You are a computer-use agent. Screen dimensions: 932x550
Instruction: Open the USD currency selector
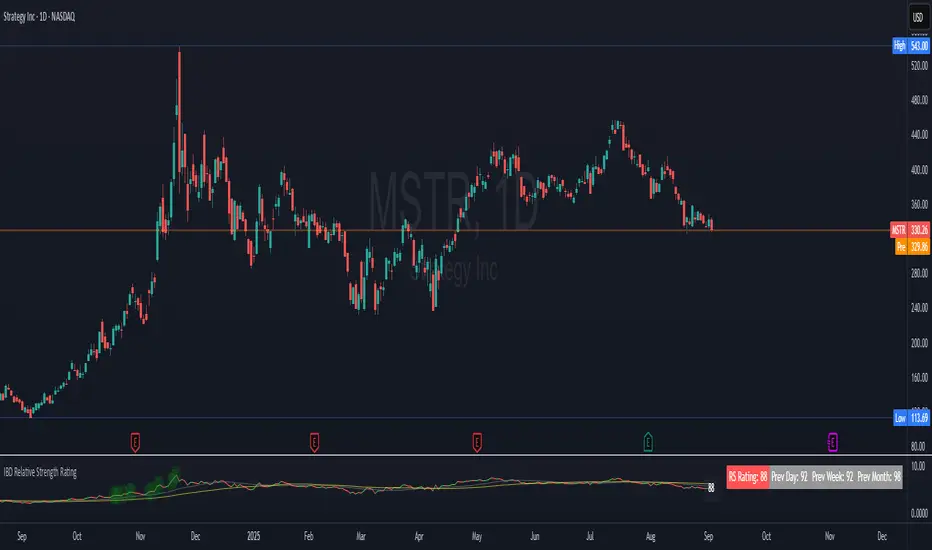point(918,17)
